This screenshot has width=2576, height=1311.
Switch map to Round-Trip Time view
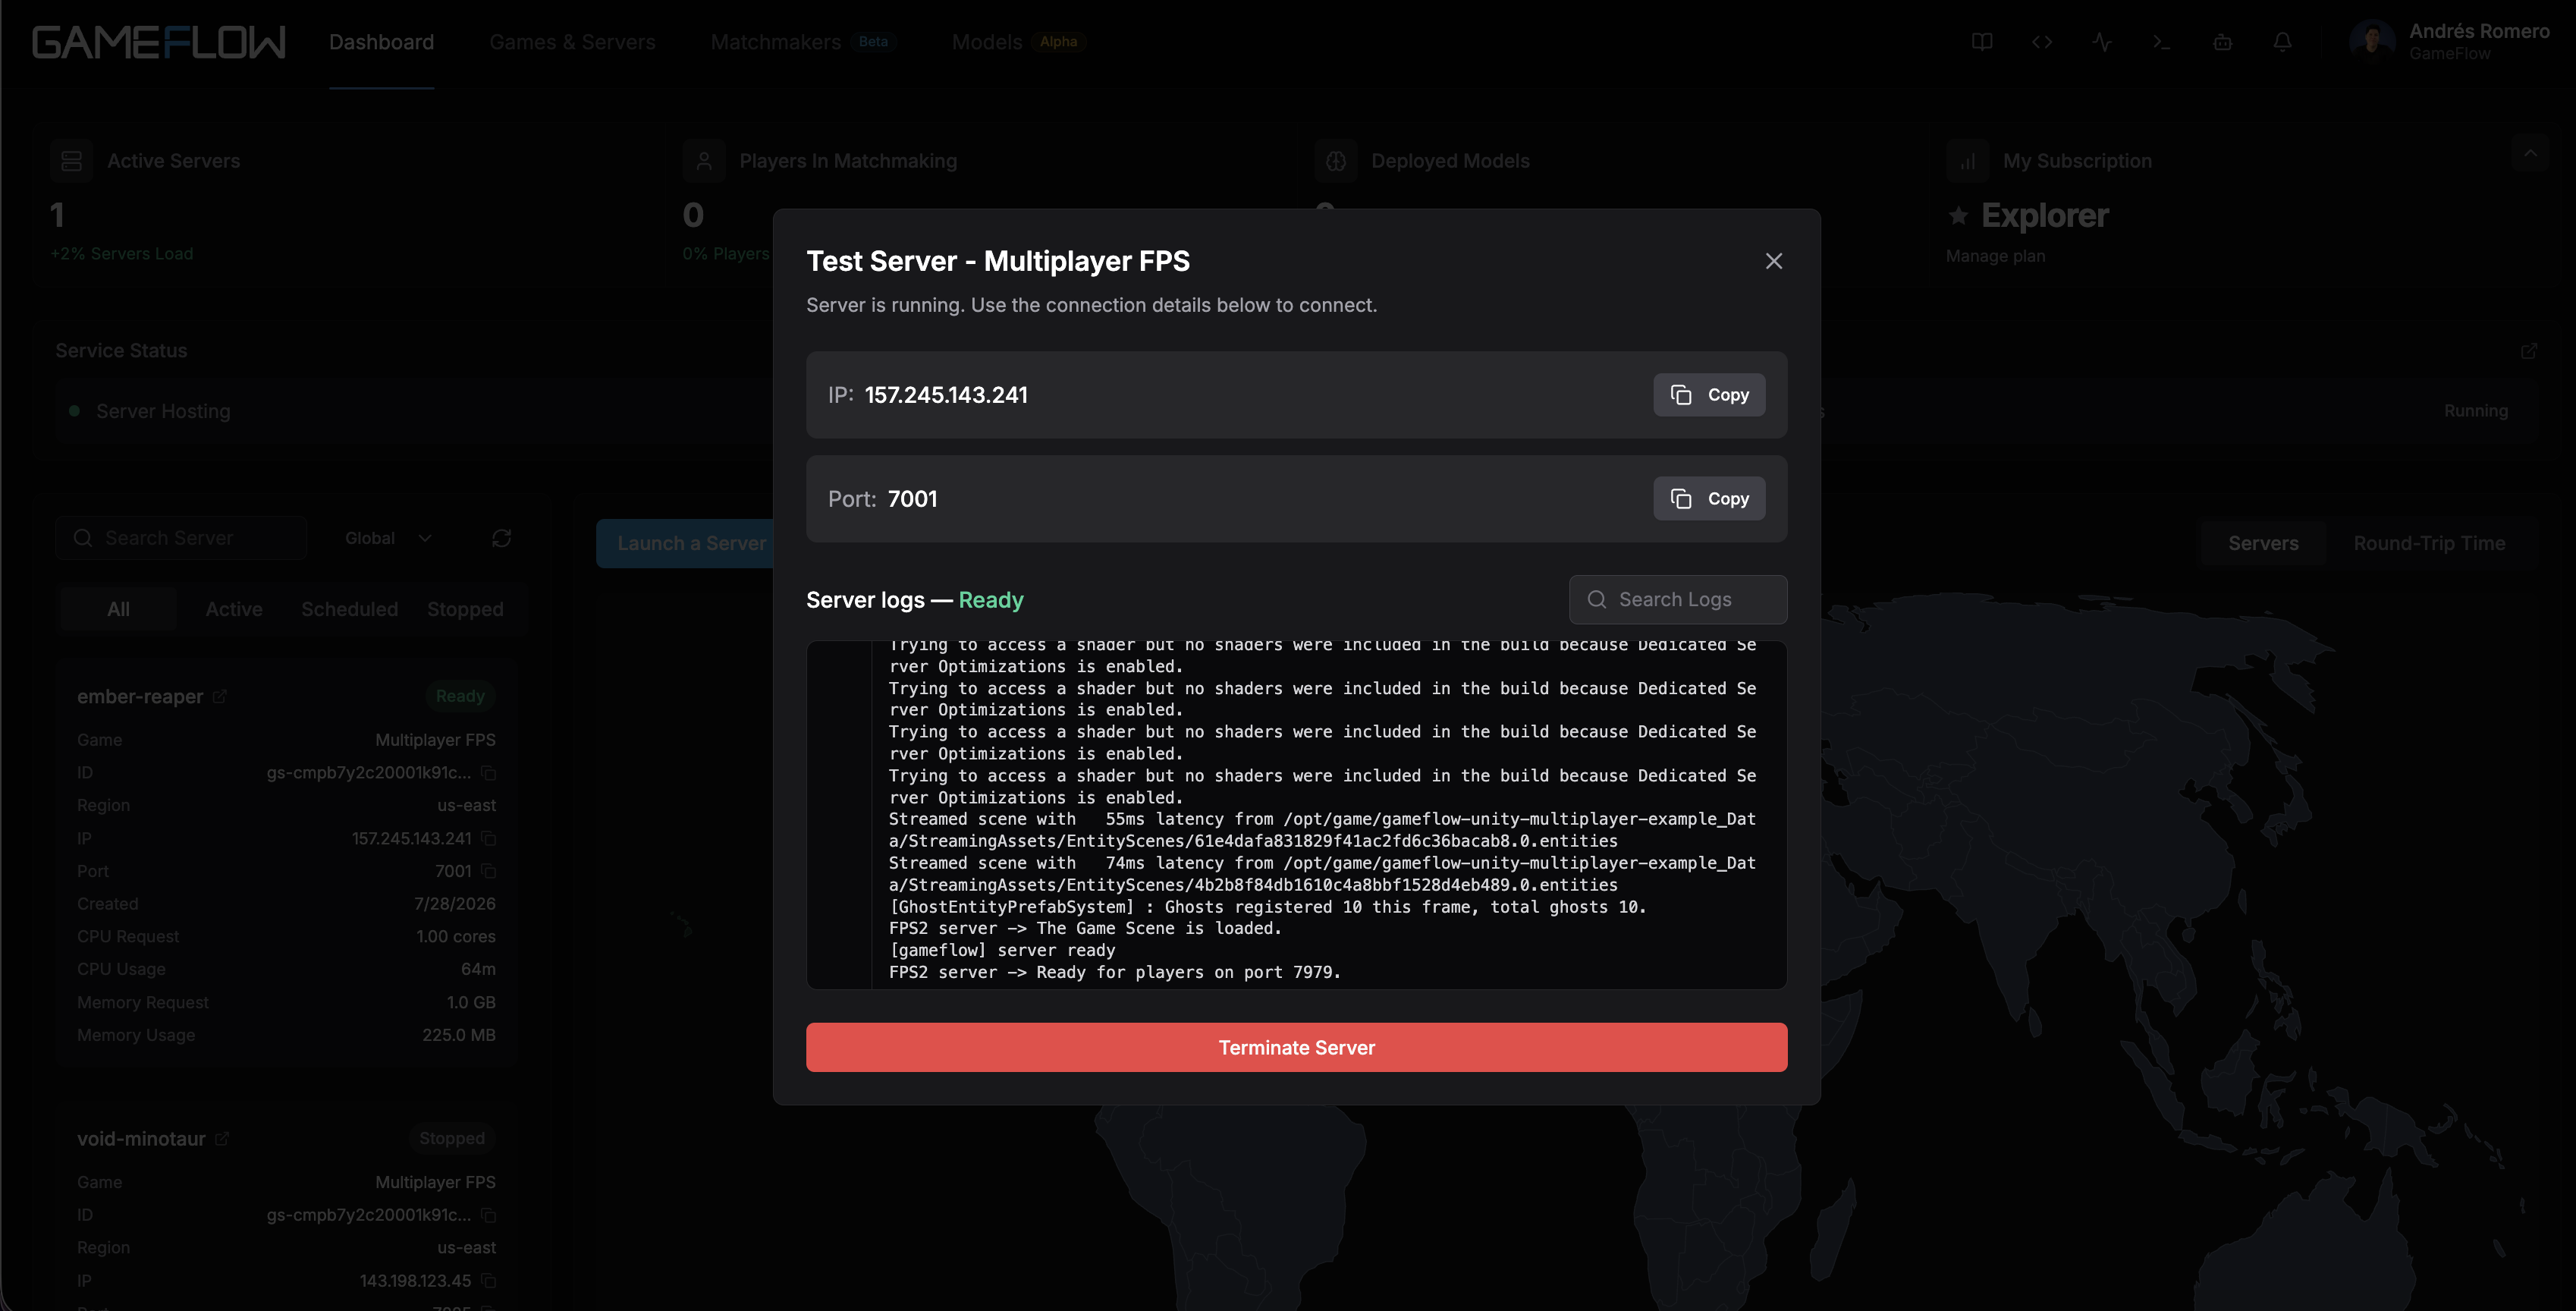[x=2429, y=543]
